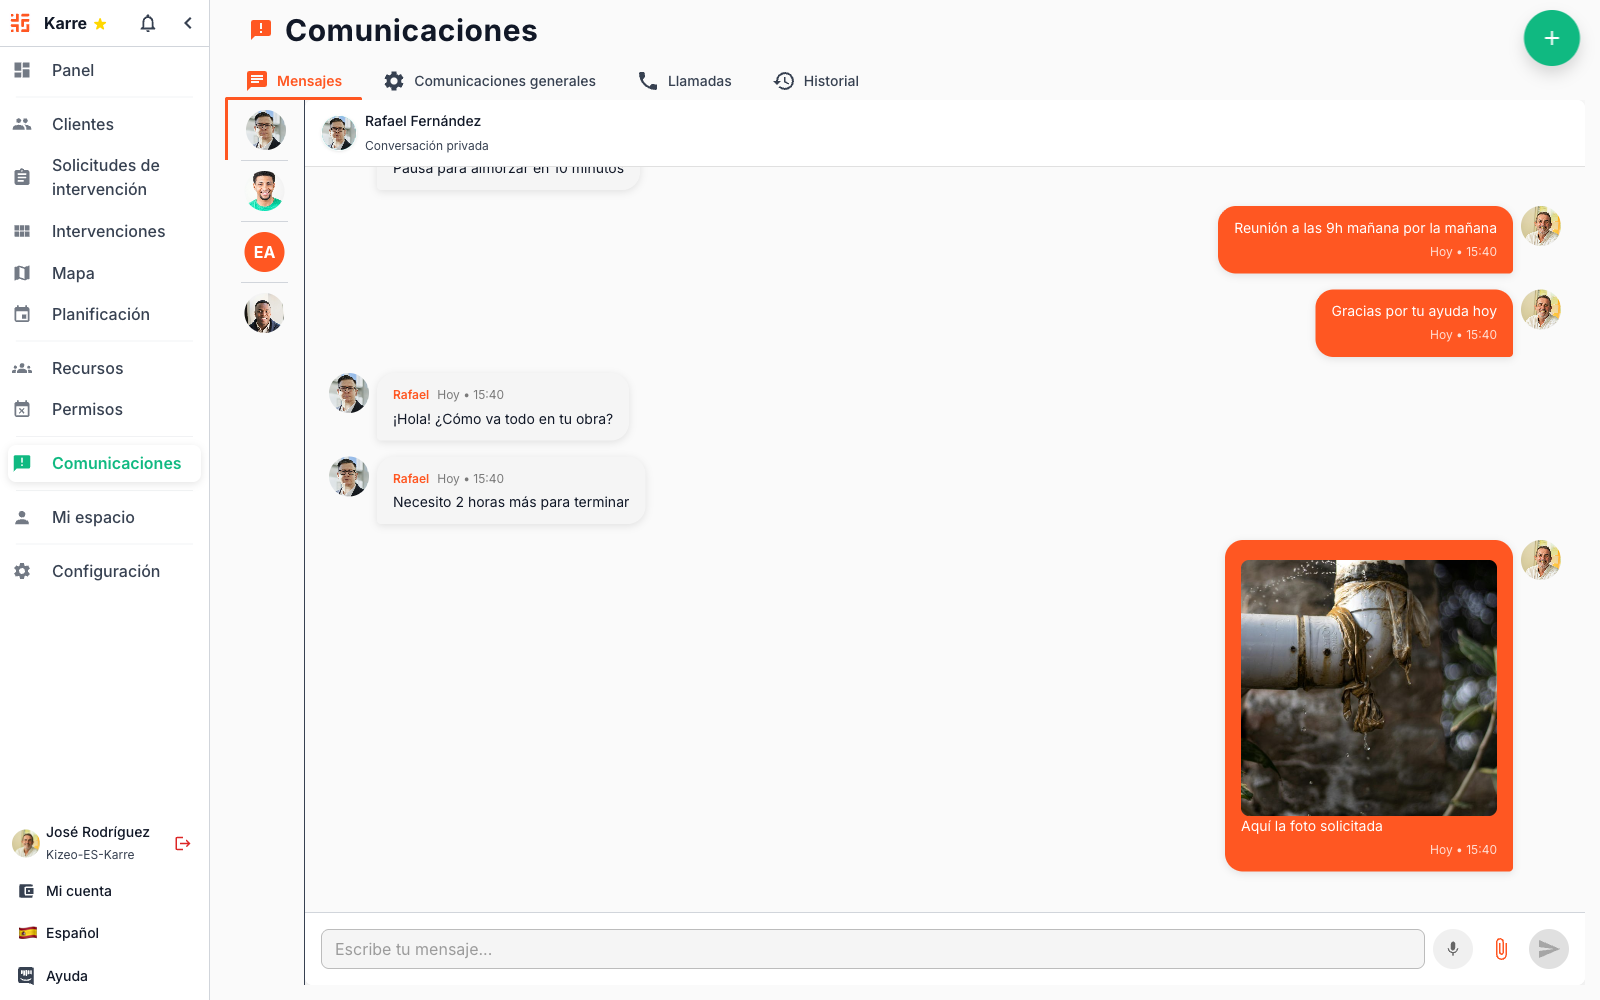Click the message input field
Screen dimensions: 1600x1000
pyautogui.click(x=871, y=949)
